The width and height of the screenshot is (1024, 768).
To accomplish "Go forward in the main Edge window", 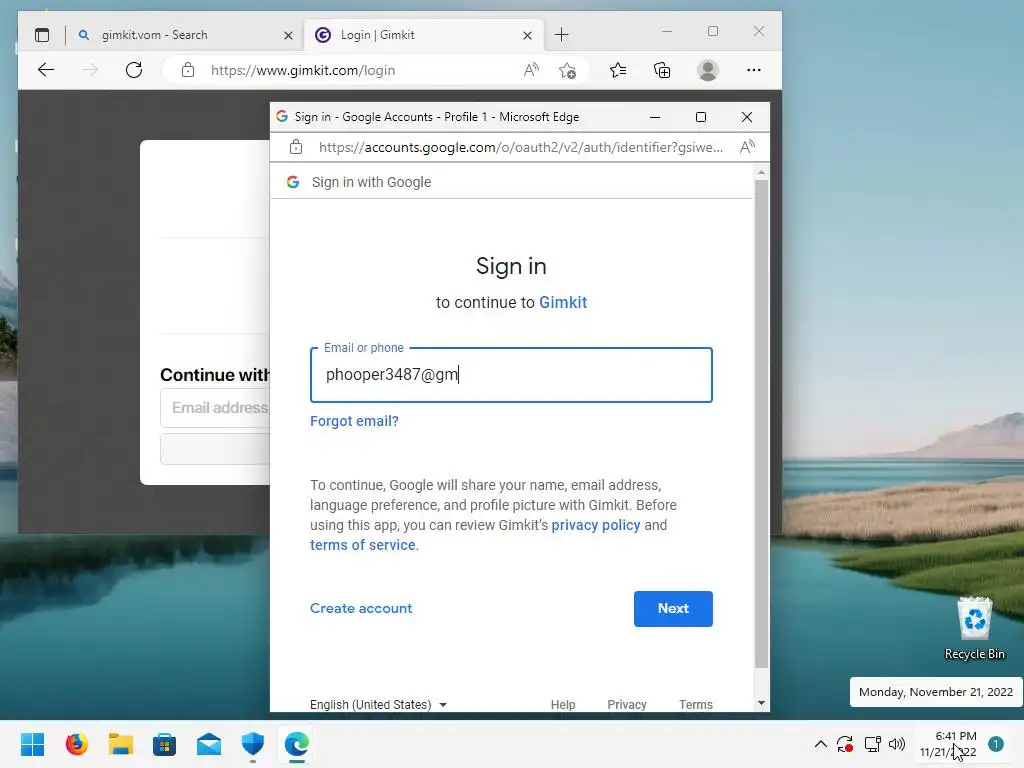I will [89, 70].
